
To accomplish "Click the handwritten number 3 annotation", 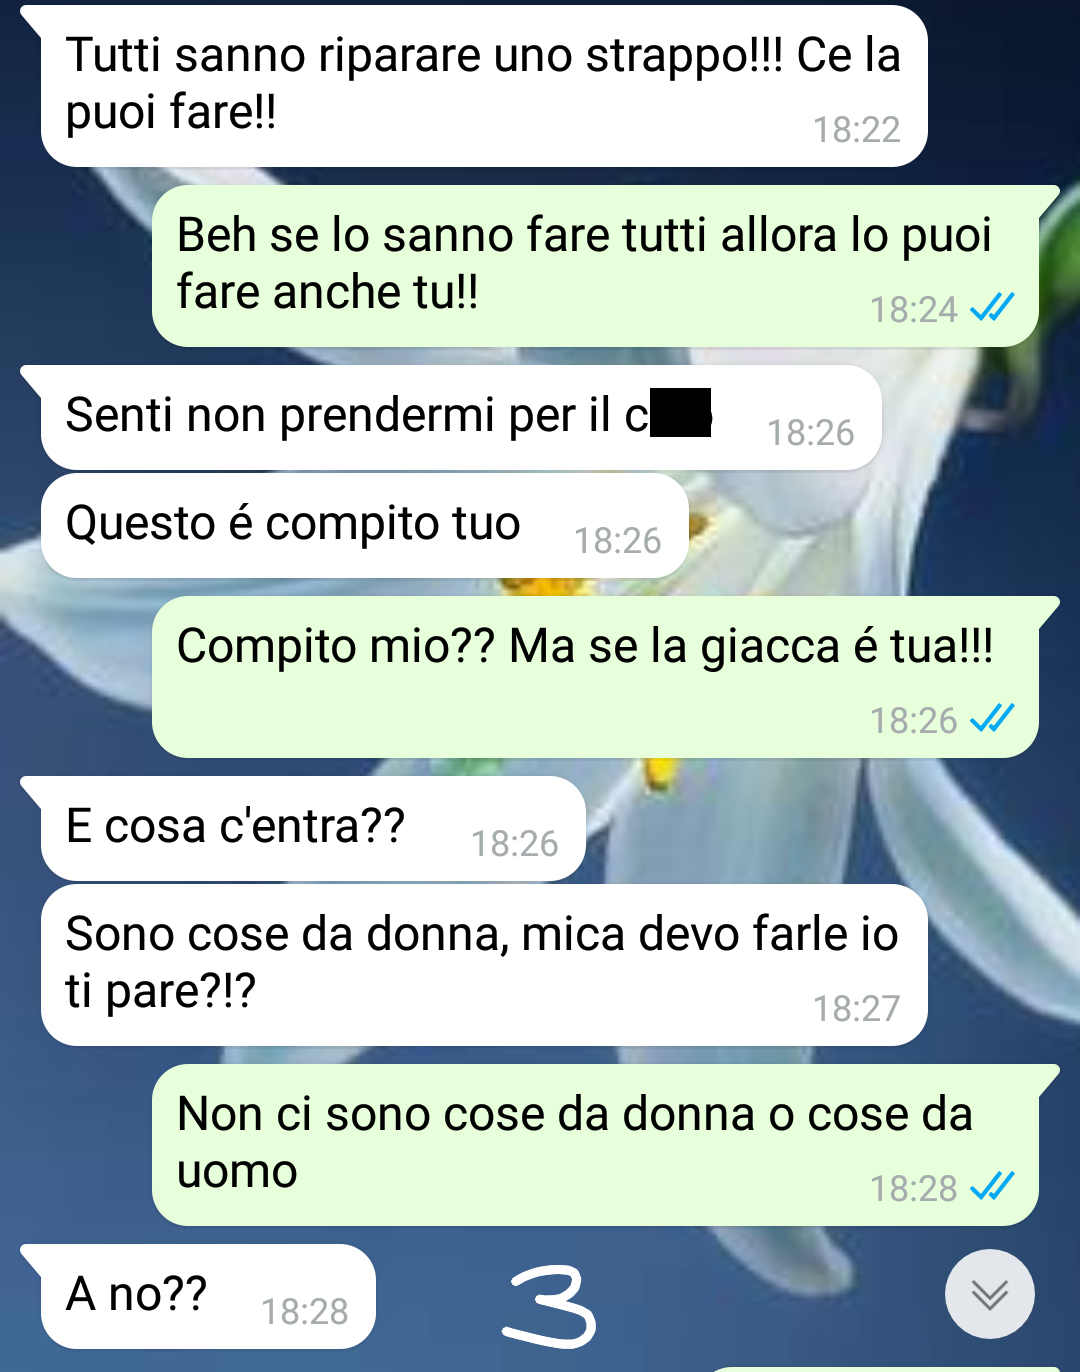I will pos(549,1306).
